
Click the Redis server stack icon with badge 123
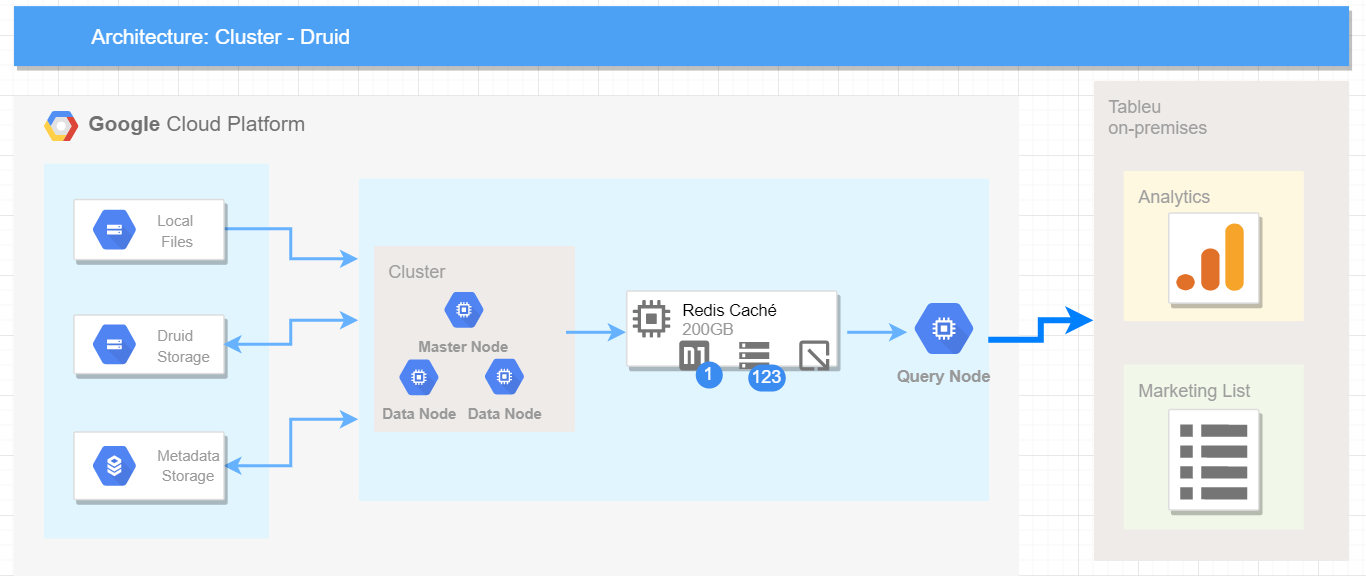(754, 353)
